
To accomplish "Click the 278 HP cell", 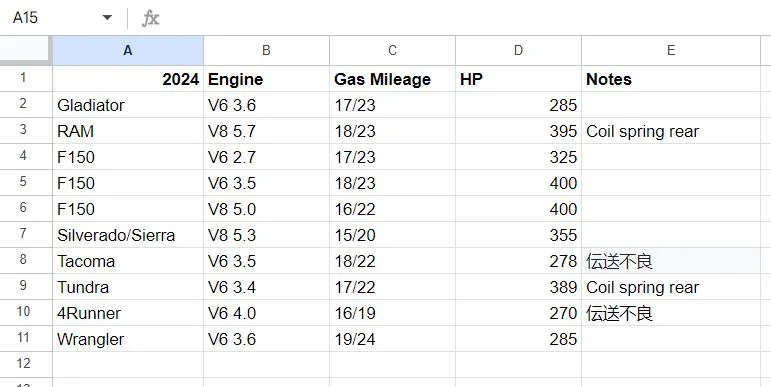I will [518, 261].
